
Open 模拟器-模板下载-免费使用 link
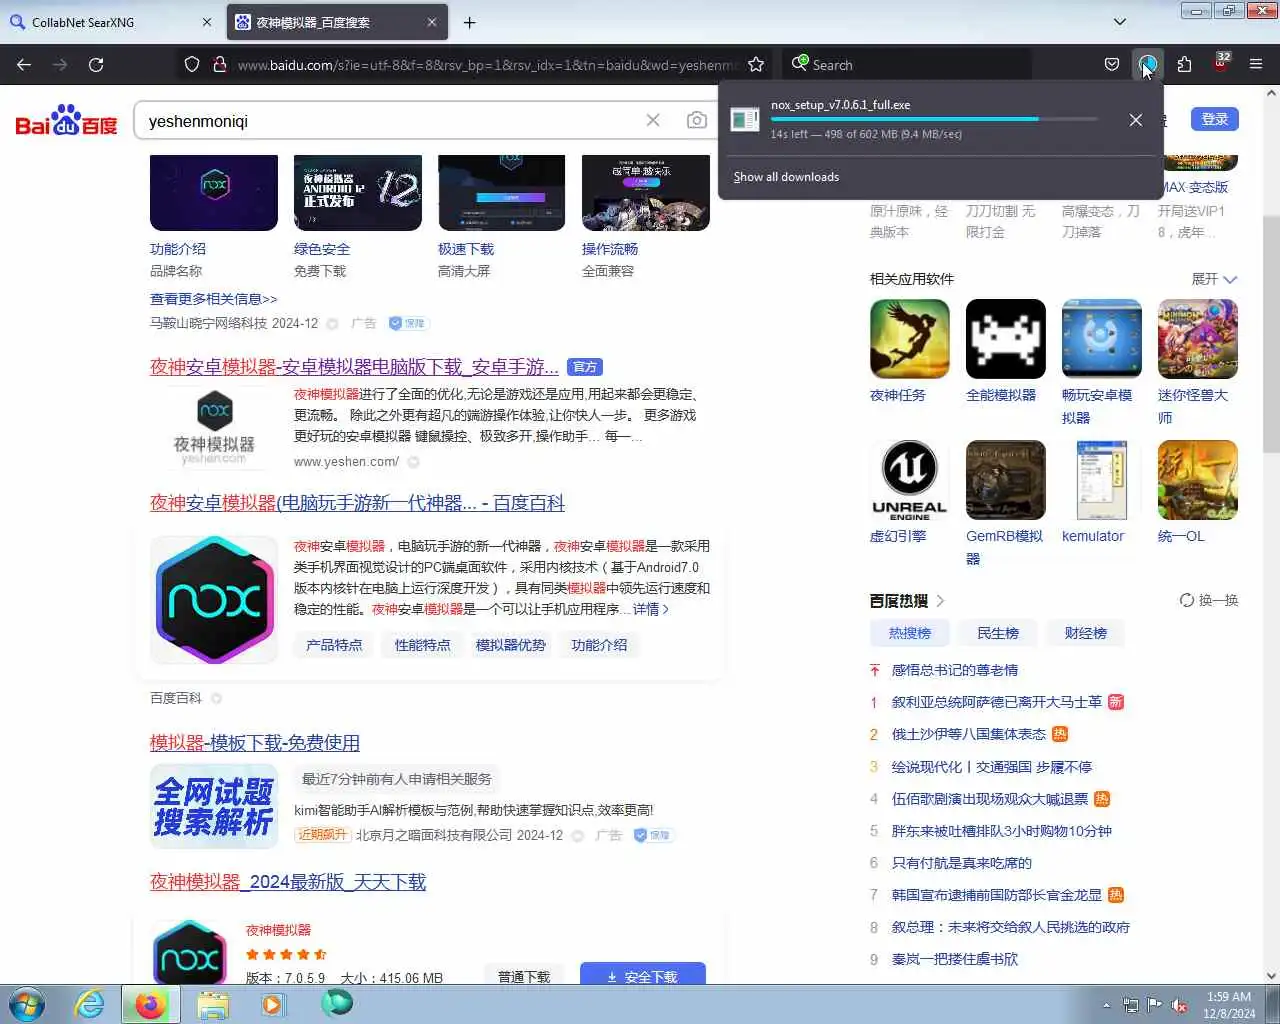click(255, 743)
